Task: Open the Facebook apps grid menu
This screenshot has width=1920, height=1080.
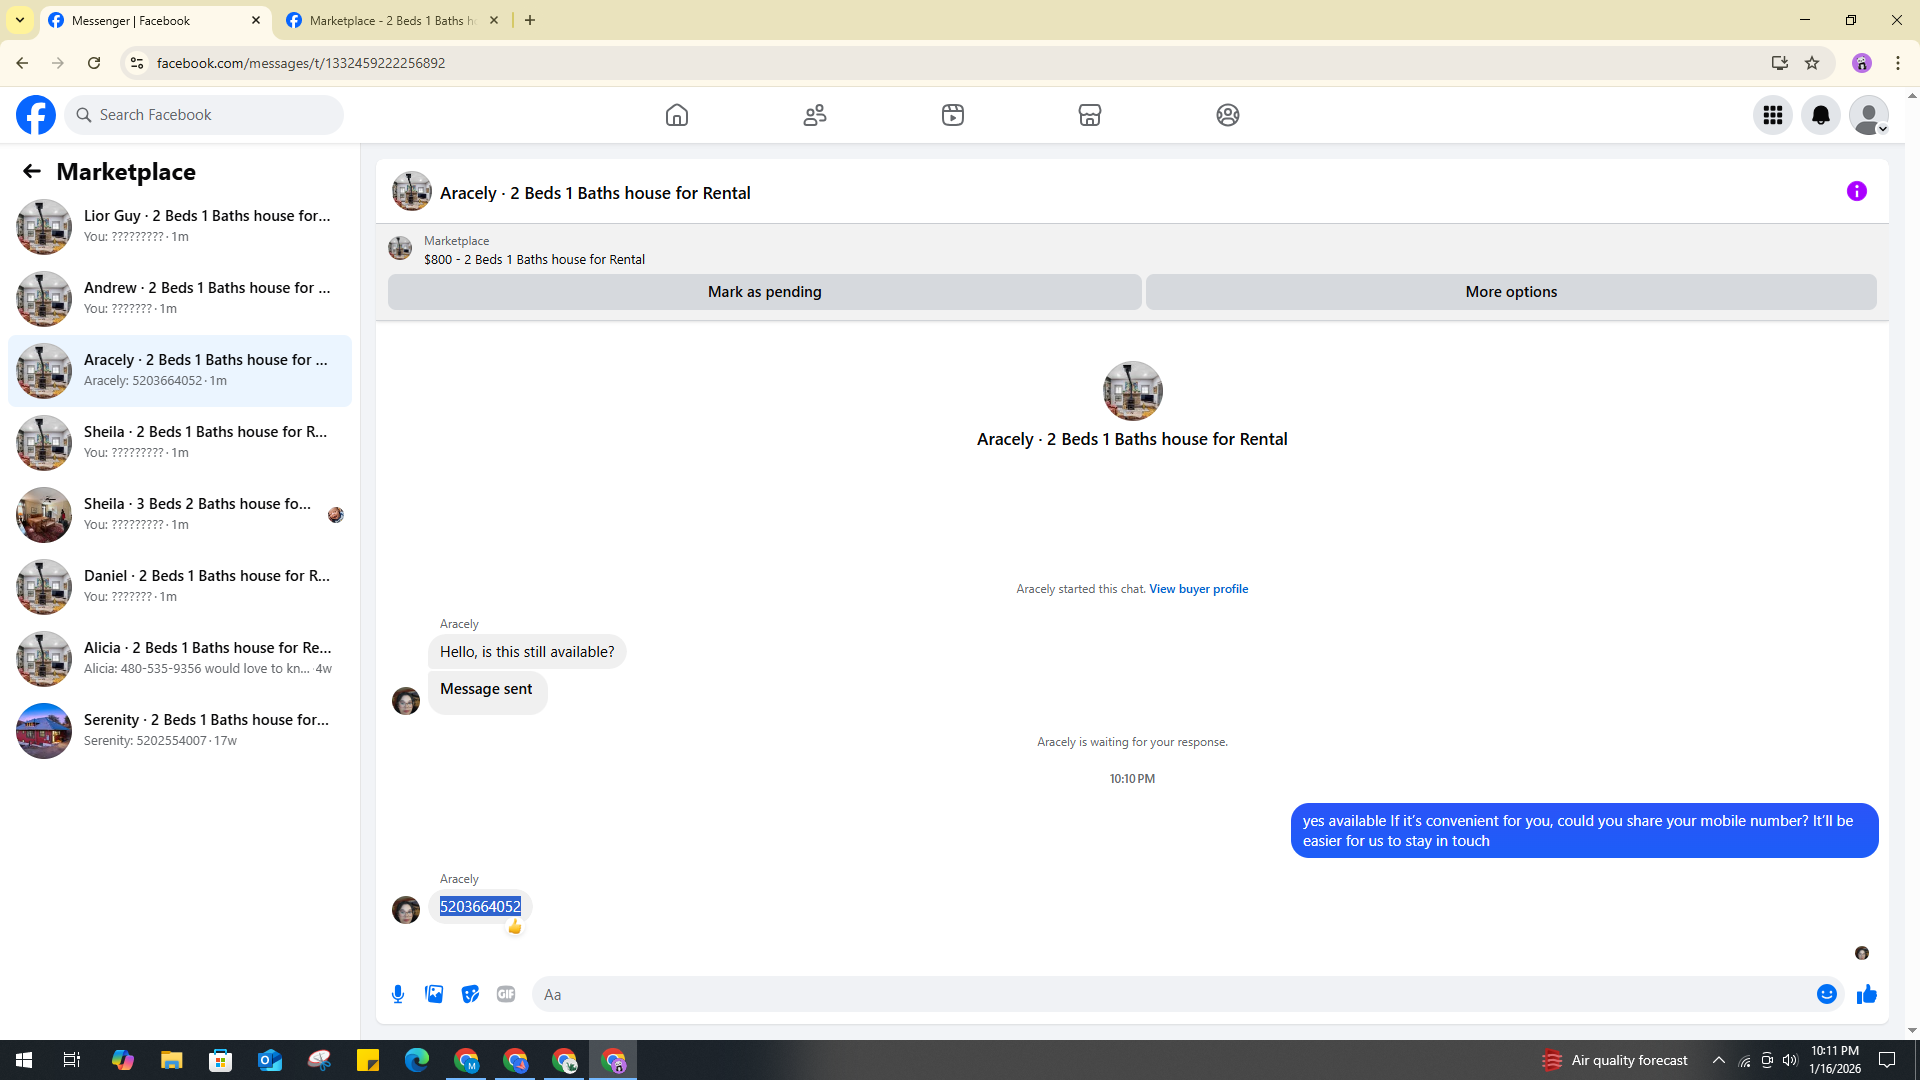Action: (x=1772, y=115)
